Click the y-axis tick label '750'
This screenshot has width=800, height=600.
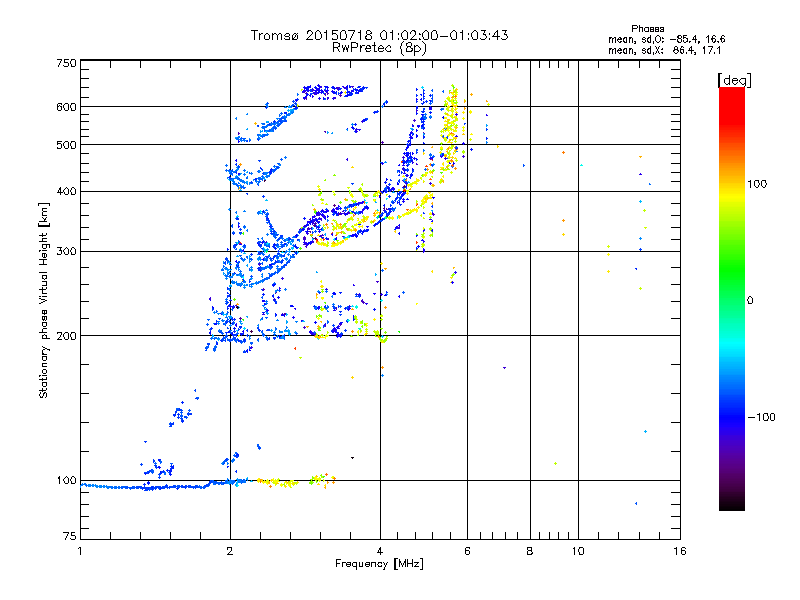(x=66, y=63)
